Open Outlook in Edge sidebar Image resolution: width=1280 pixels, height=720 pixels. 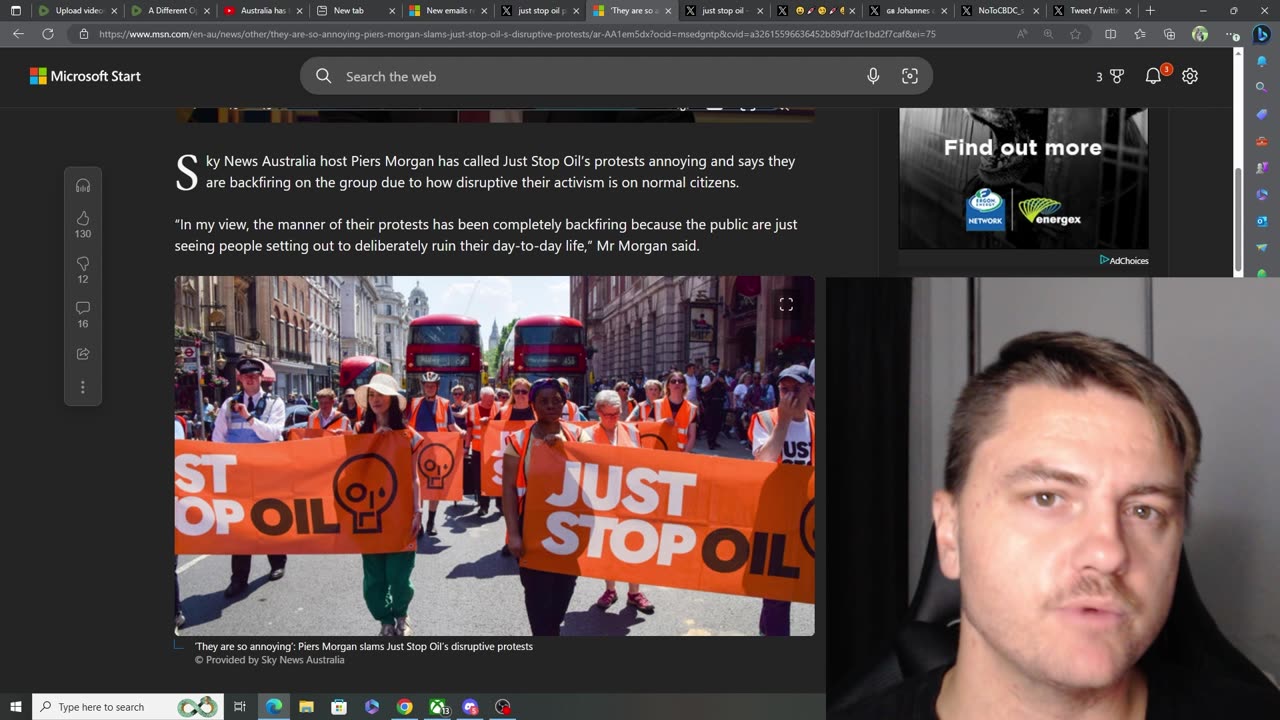(x=1261, y=221)
